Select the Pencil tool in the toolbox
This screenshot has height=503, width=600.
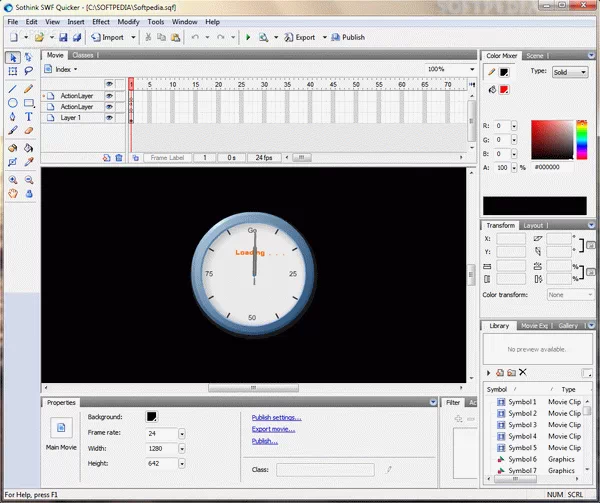pyautogui.click(x=29, y=89)
